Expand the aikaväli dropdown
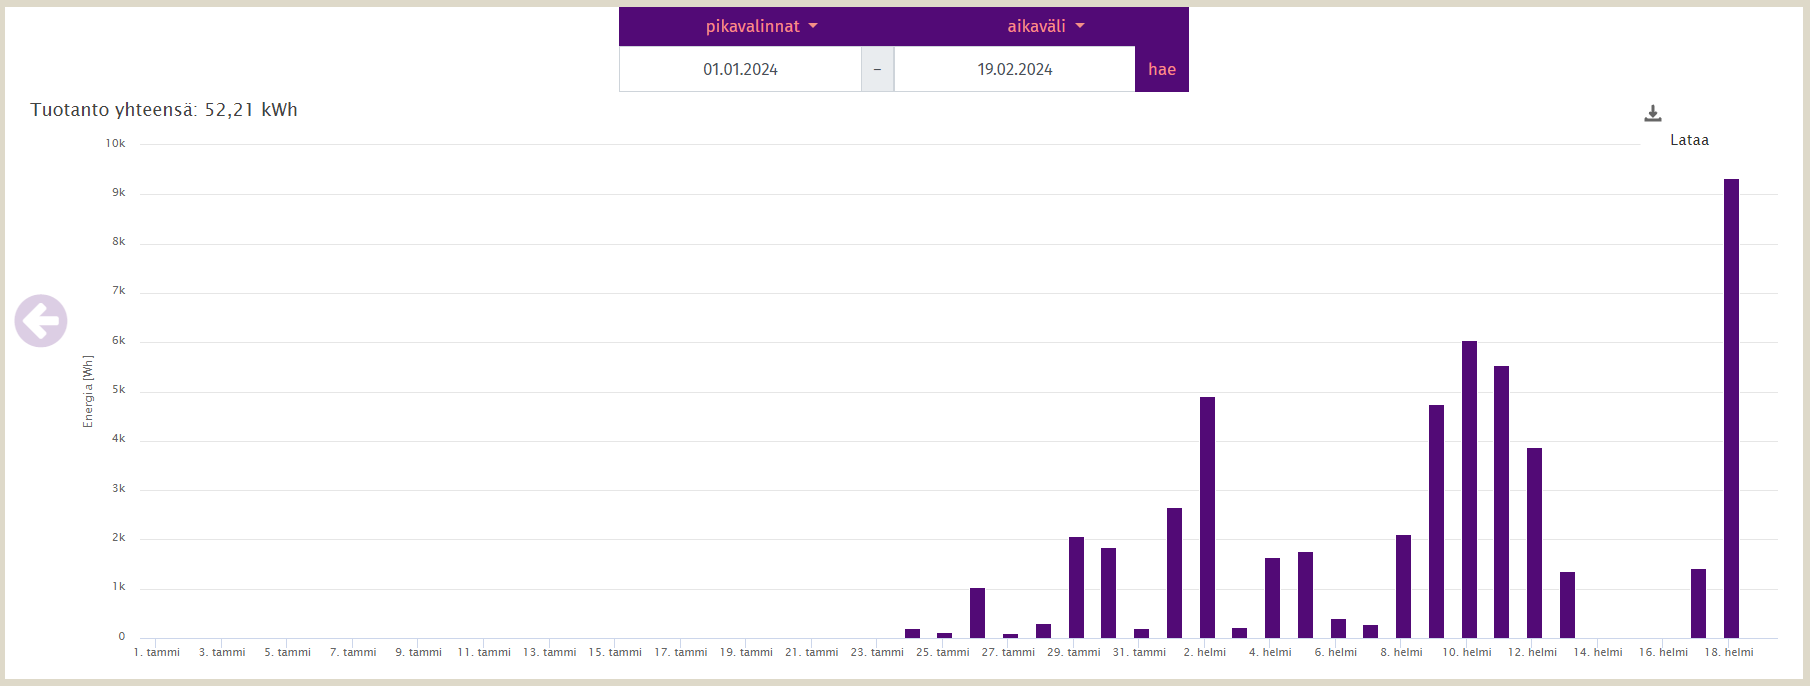The width and height of the screenshot is (1810, 686). click(x=1045, y=27)
